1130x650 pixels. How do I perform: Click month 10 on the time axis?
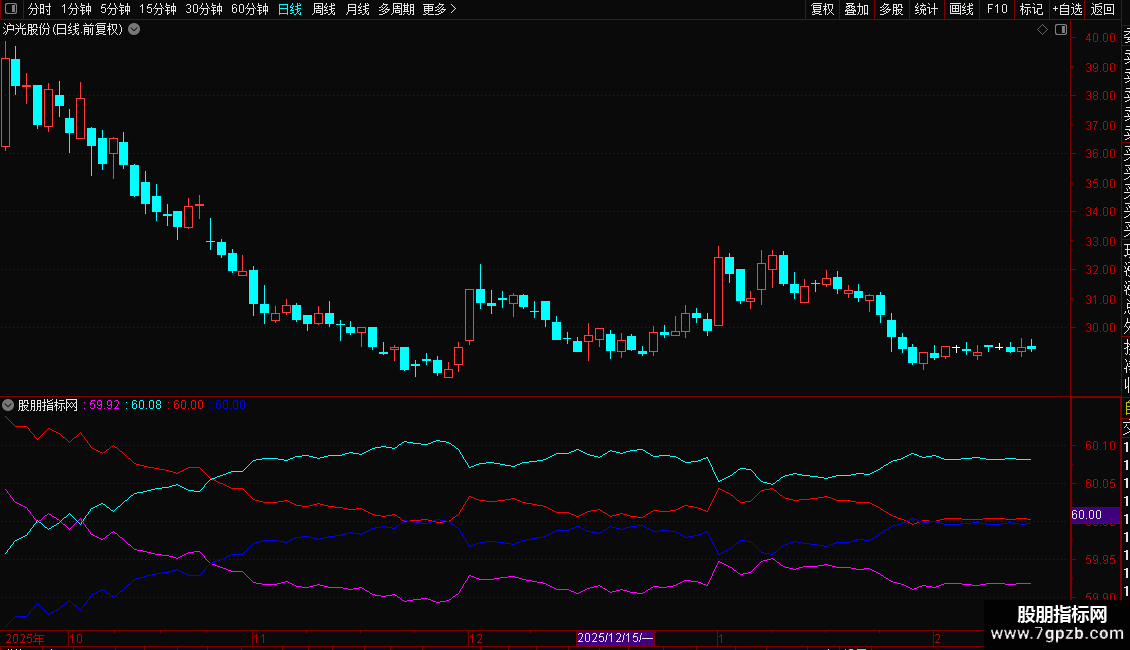click(x=76, y=638)
